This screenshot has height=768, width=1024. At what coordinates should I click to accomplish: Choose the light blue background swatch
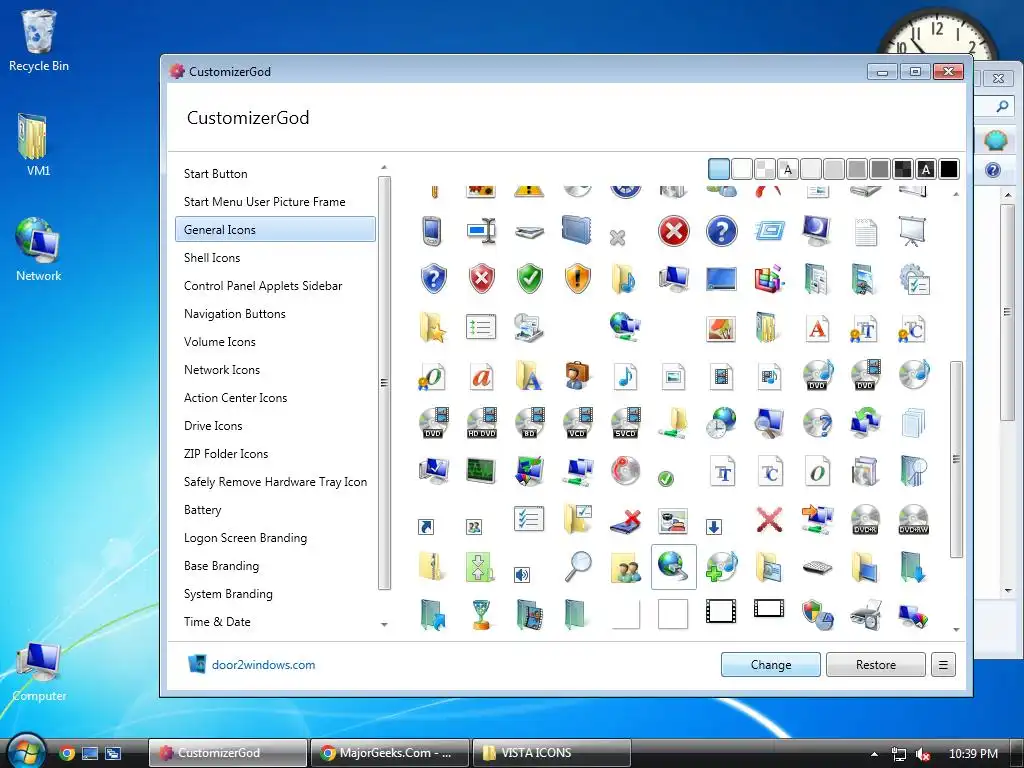coord(719,169)
